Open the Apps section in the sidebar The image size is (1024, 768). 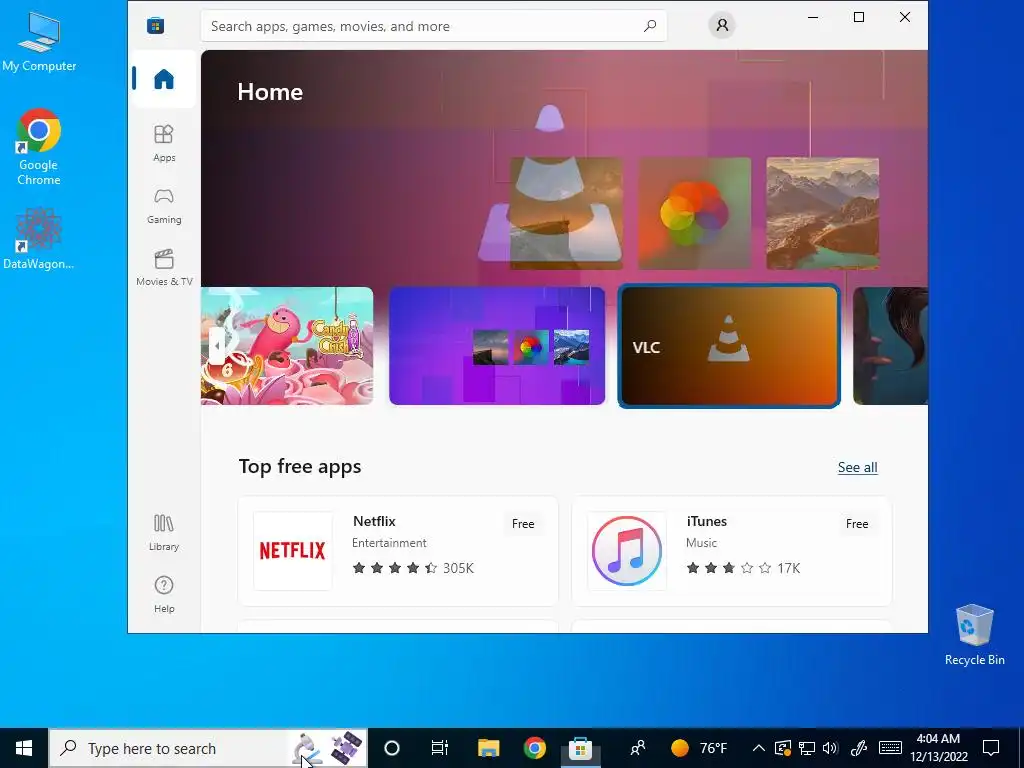164,143
